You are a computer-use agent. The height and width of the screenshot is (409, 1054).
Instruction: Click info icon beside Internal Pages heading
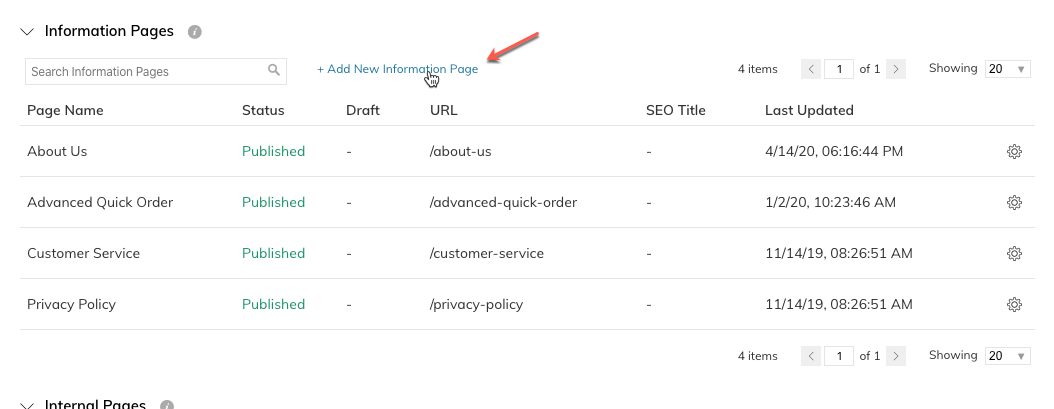[x=167, y=405]
